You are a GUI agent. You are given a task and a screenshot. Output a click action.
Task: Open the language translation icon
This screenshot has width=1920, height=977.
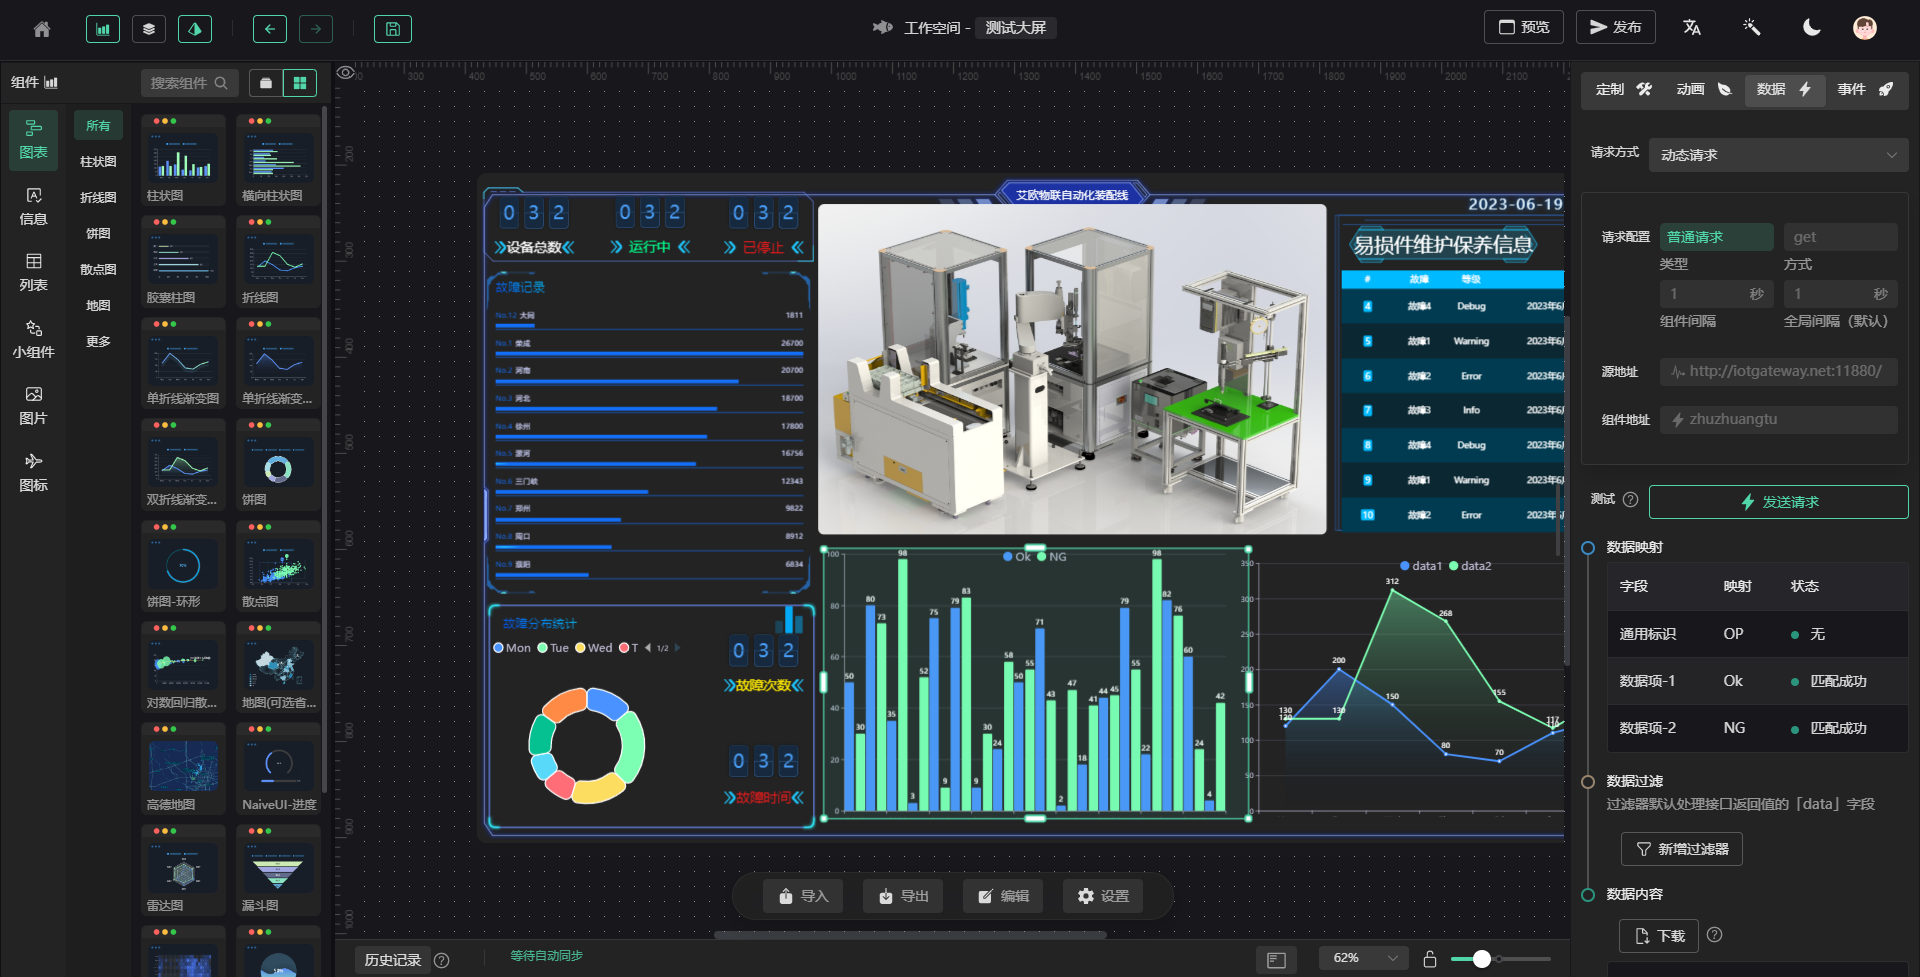coord(1692,28)
